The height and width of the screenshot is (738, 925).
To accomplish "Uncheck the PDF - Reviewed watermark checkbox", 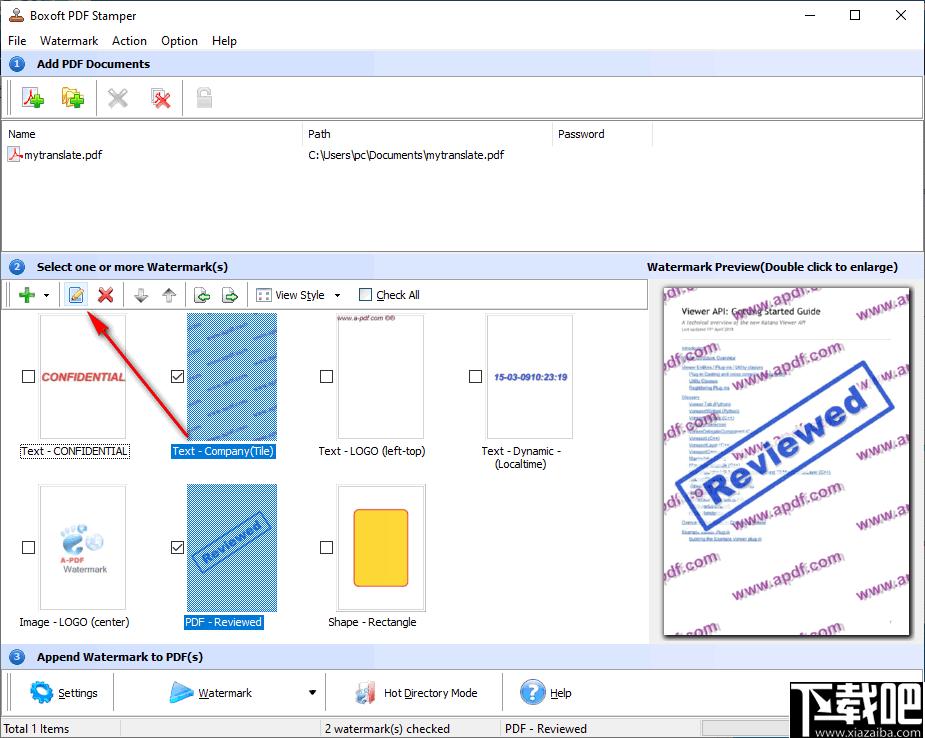I will pos(177,547).
